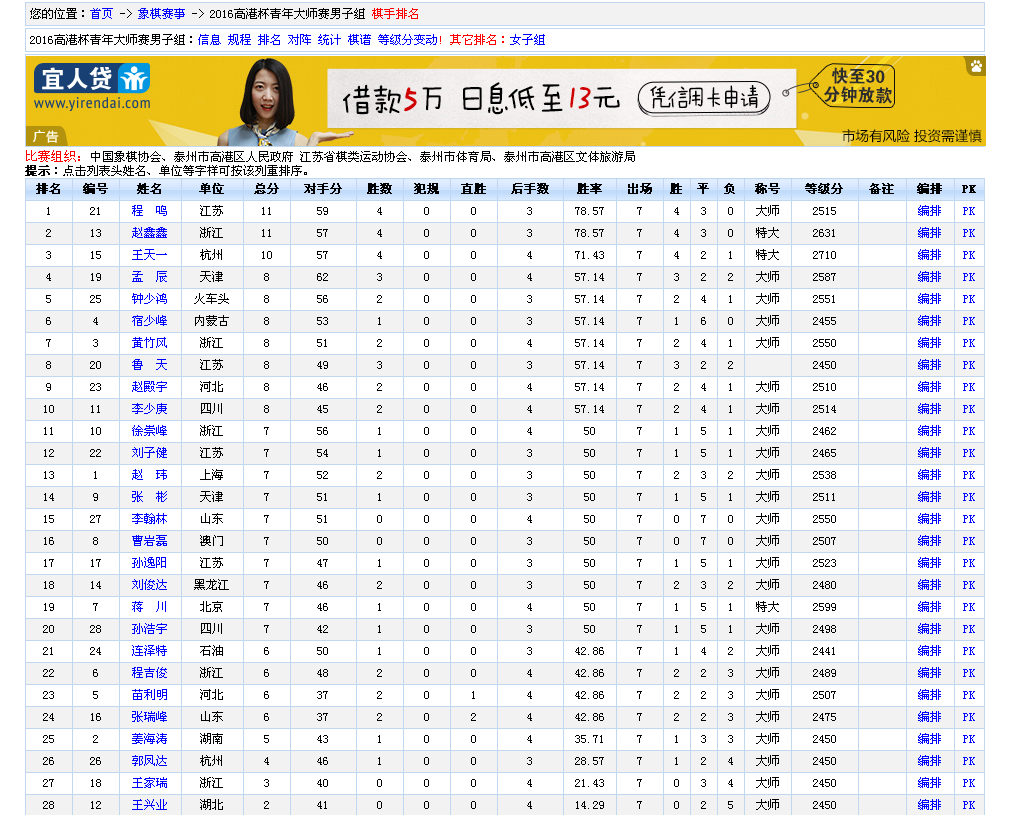
Task: Open the 对阵 navigation link
Action: [299, 40]
